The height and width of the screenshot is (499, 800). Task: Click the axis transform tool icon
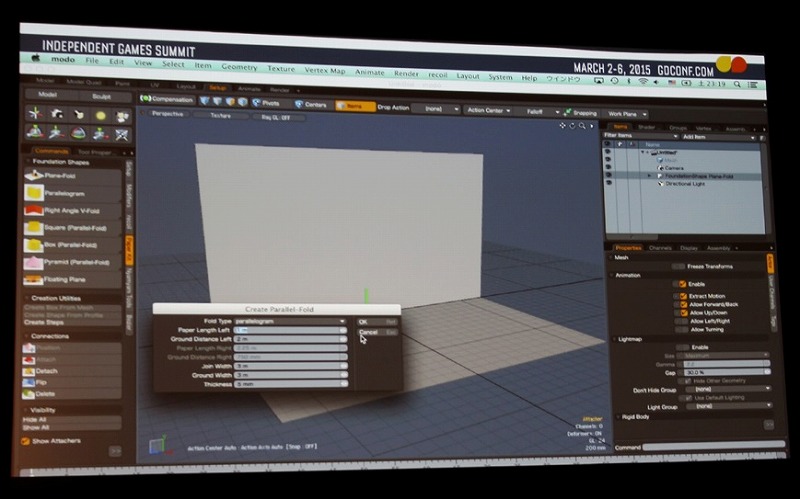[x=35, y=113]
